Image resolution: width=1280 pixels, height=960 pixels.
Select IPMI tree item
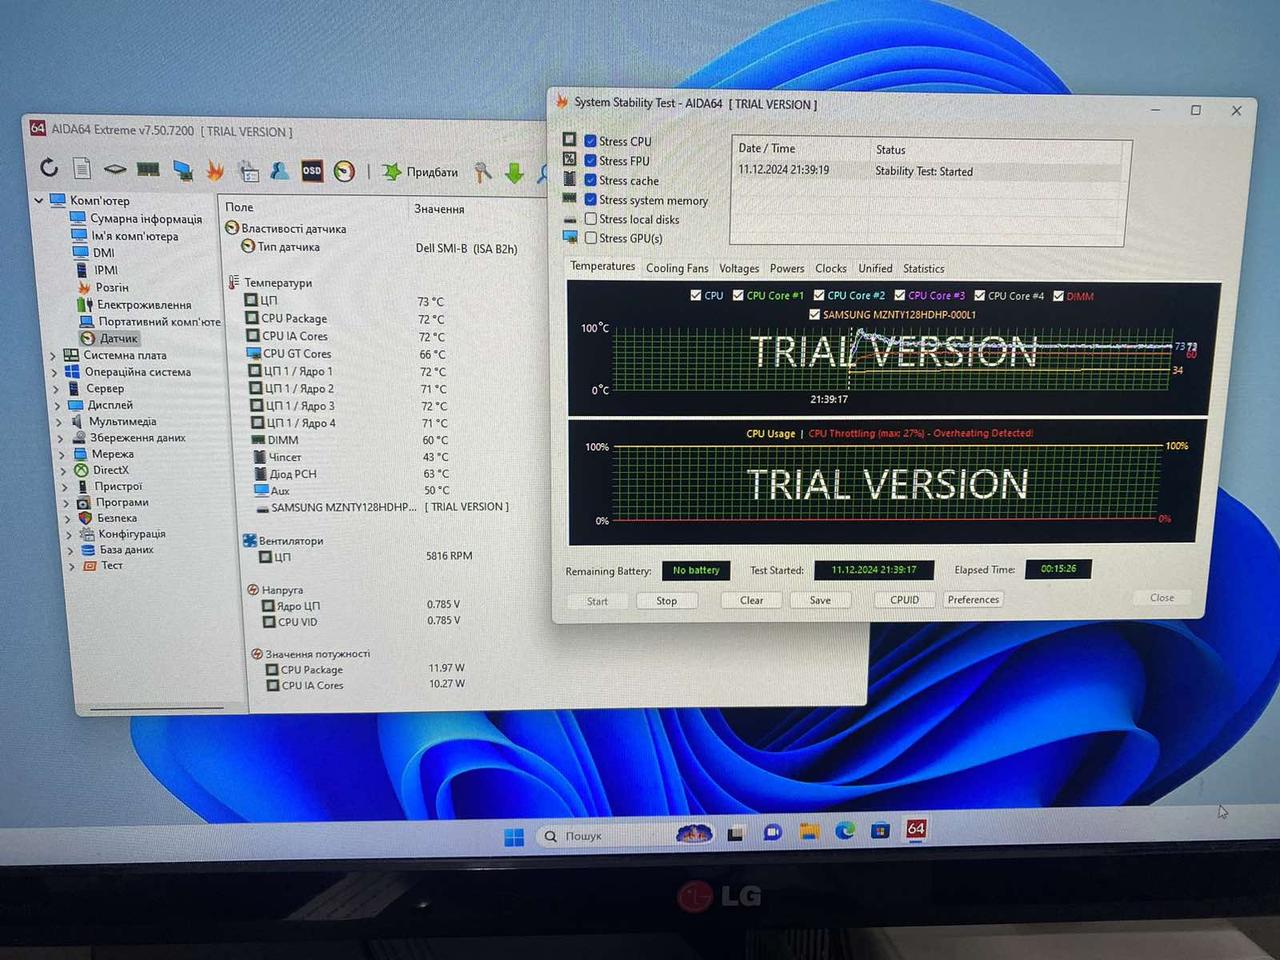pyautogui.click(x=106, y=270)
